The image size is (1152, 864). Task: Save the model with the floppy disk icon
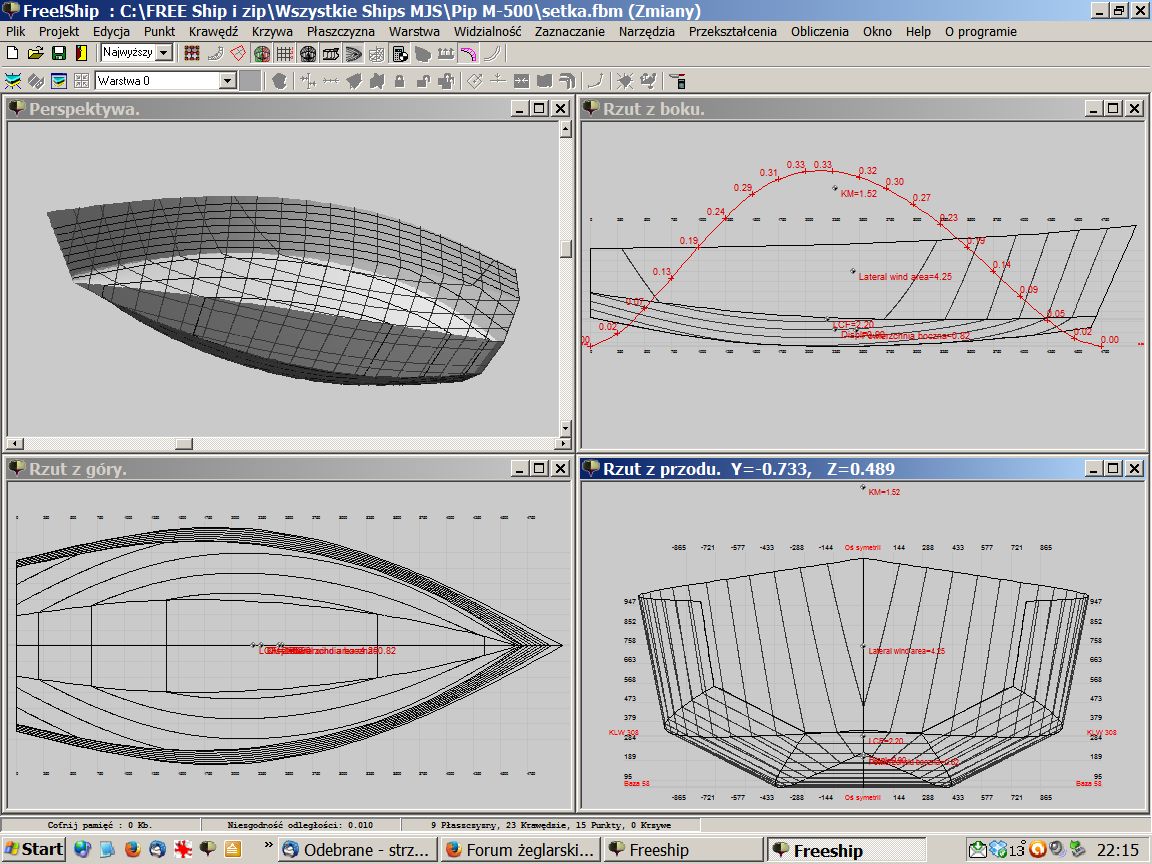pyautogui.click(x=59, y=53)
